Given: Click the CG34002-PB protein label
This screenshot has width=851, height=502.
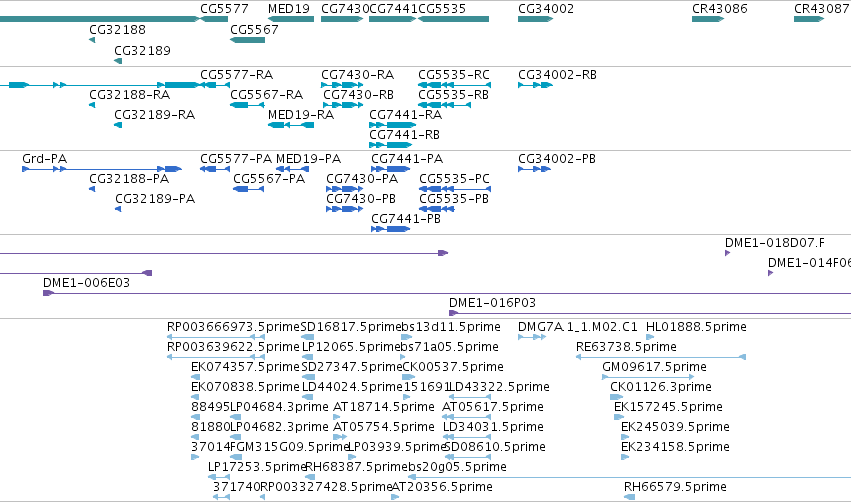Looking at the screenshot, I should 557,159.
